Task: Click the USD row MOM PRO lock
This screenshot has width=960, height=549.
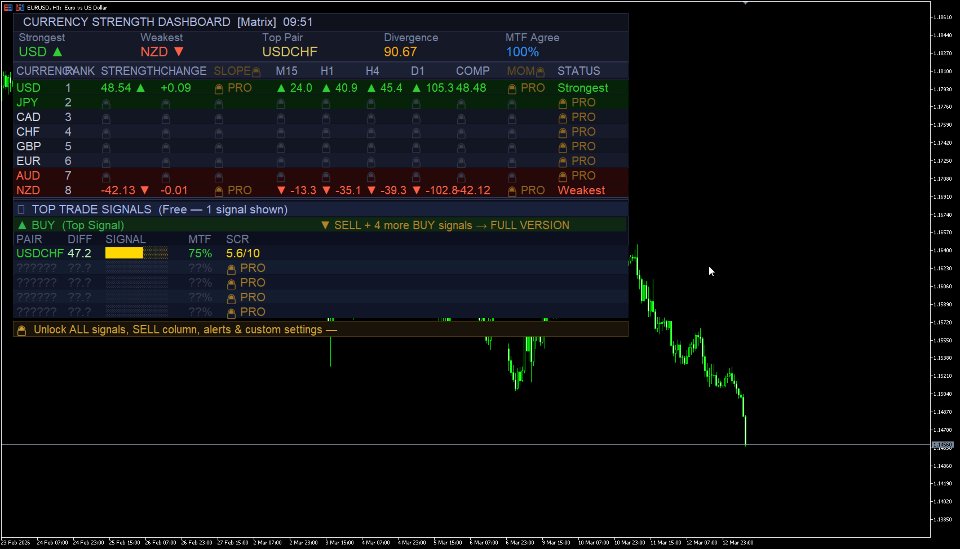Action: point(512,88)
